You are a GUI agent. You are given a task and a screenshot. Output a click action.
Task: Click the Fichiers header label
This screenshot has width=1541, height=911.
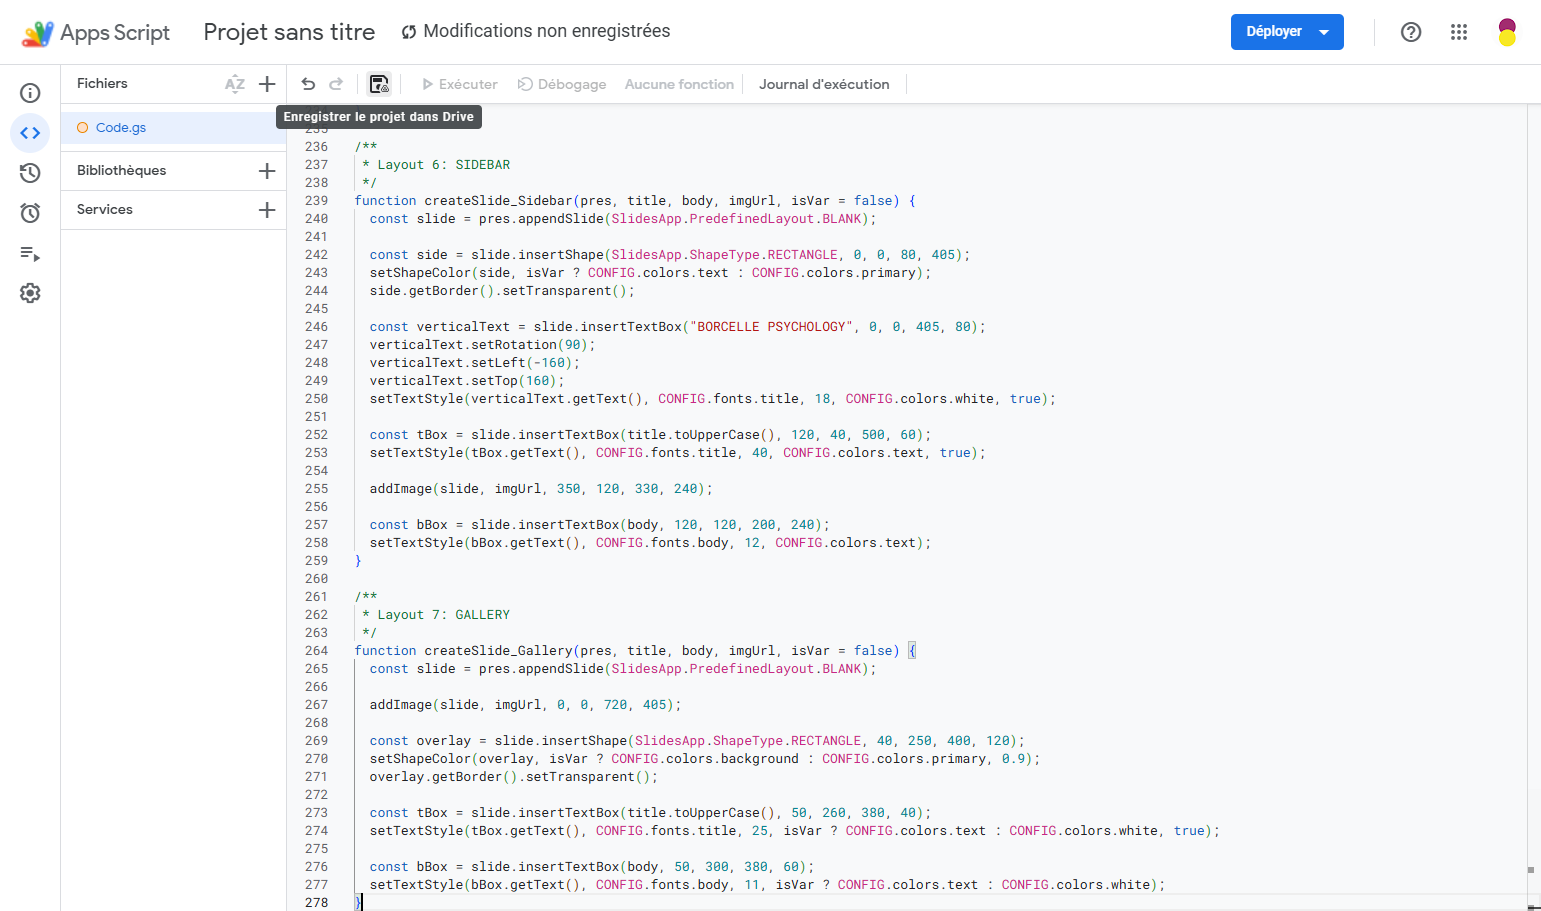click(102, 84)
